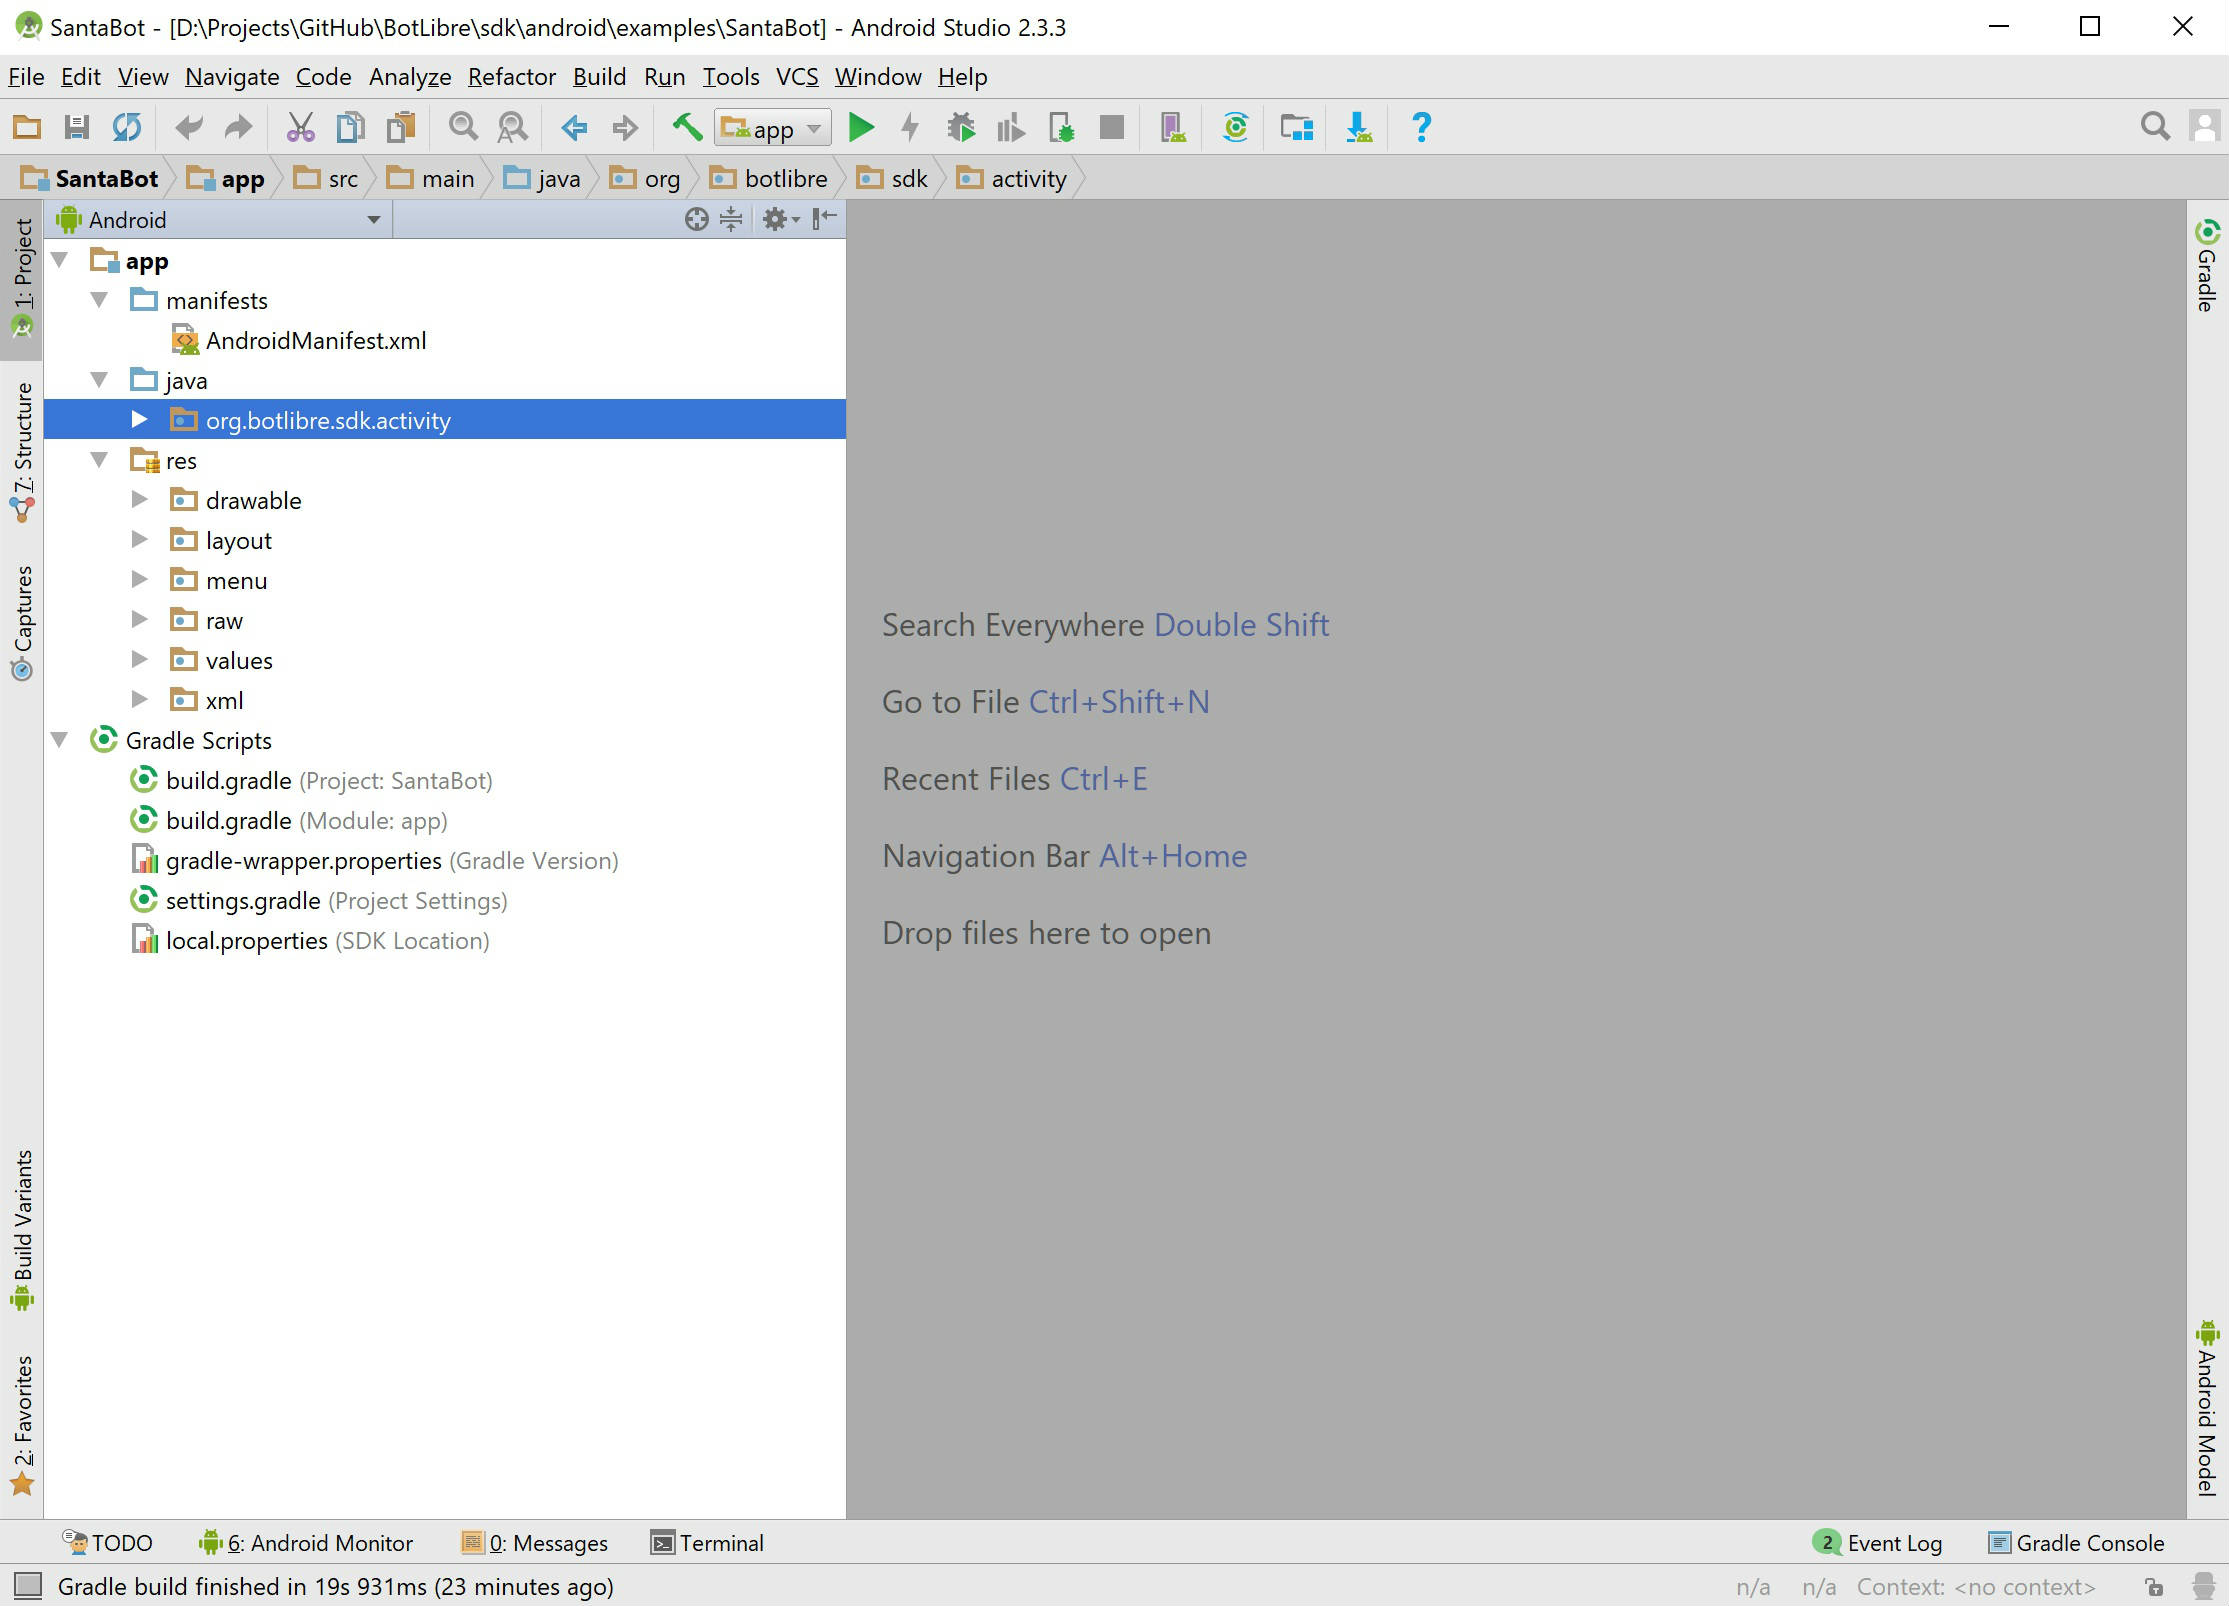
Task: Open the Android project view dropdown
Action: pos(220,219)
